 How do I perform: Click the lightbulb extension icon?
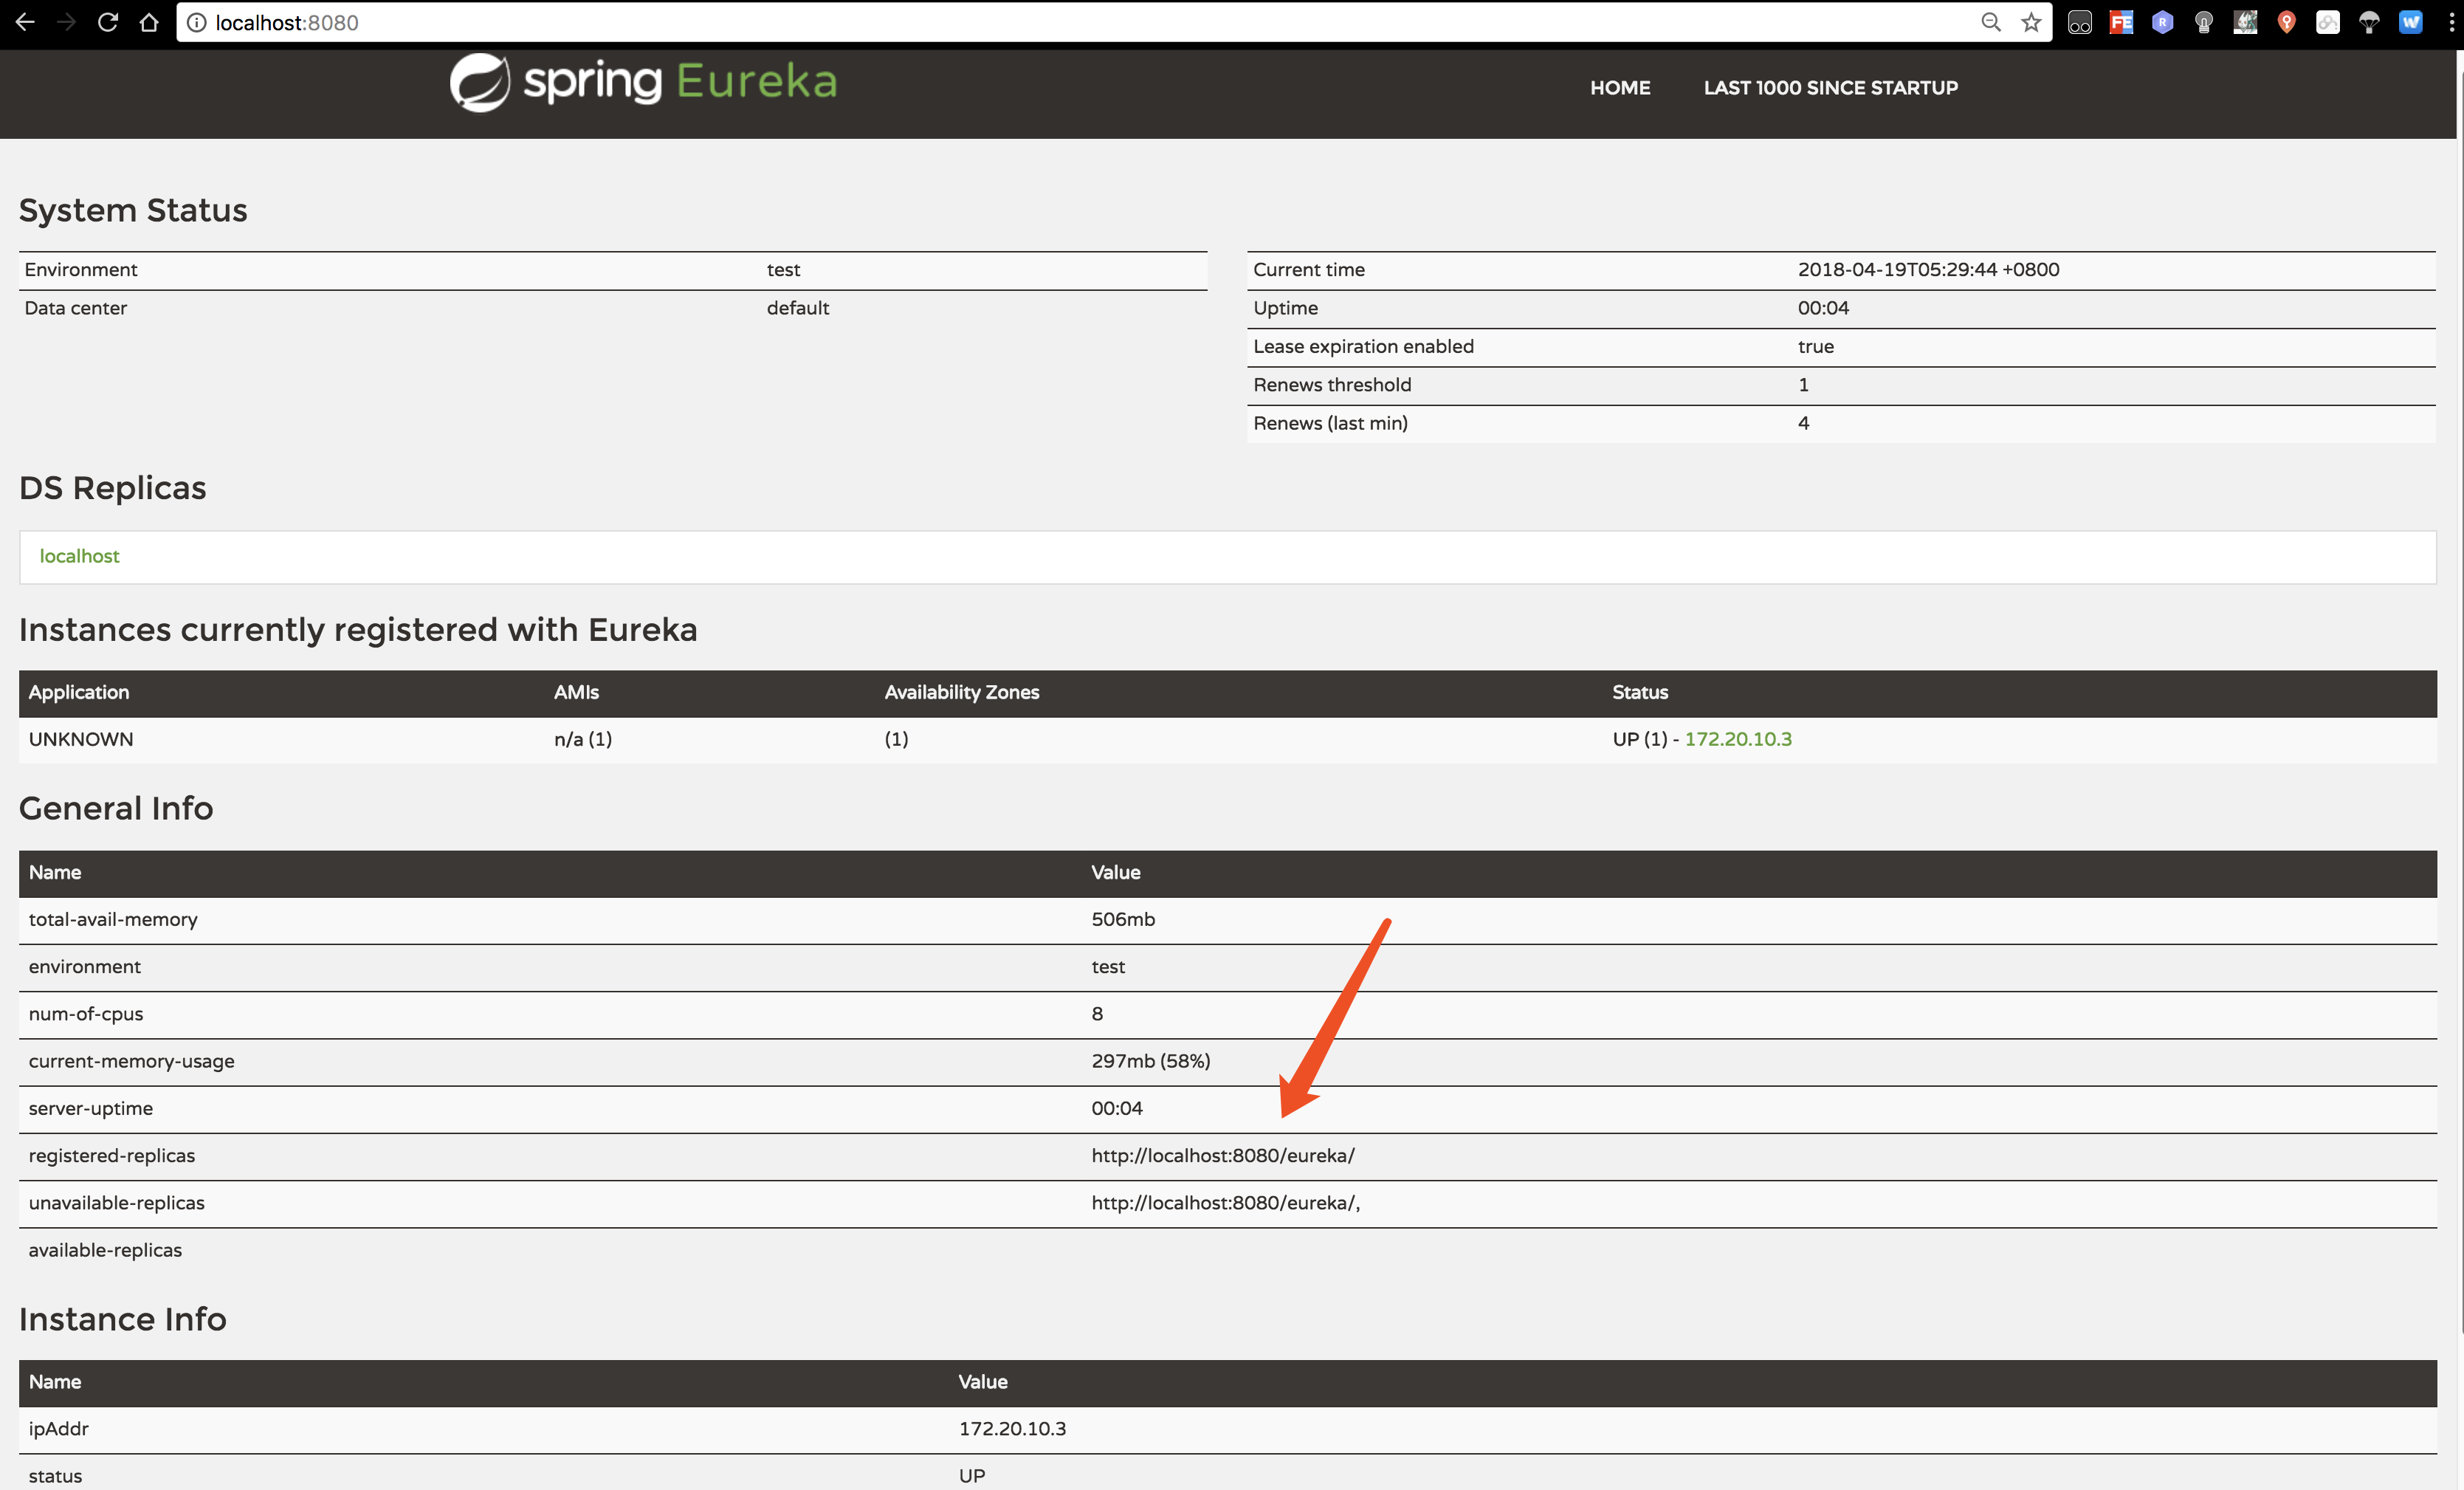click(2203, 22)
